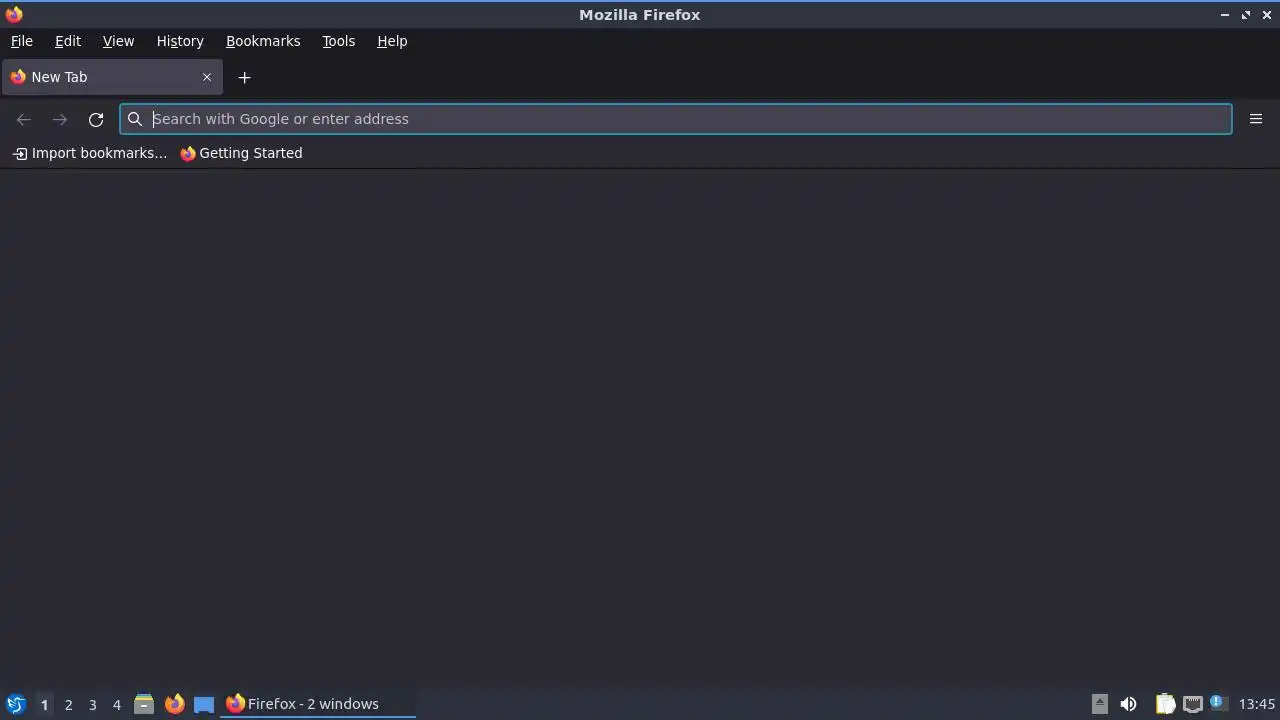Click the show desktop panel icon
This screenshot has width=1280, height=720.
click(x=204, y=704)
